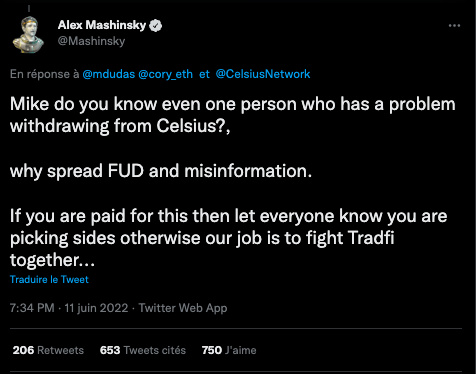
Task: Go to the @CelsiusNetwork mention
Action: coord(263,74)
